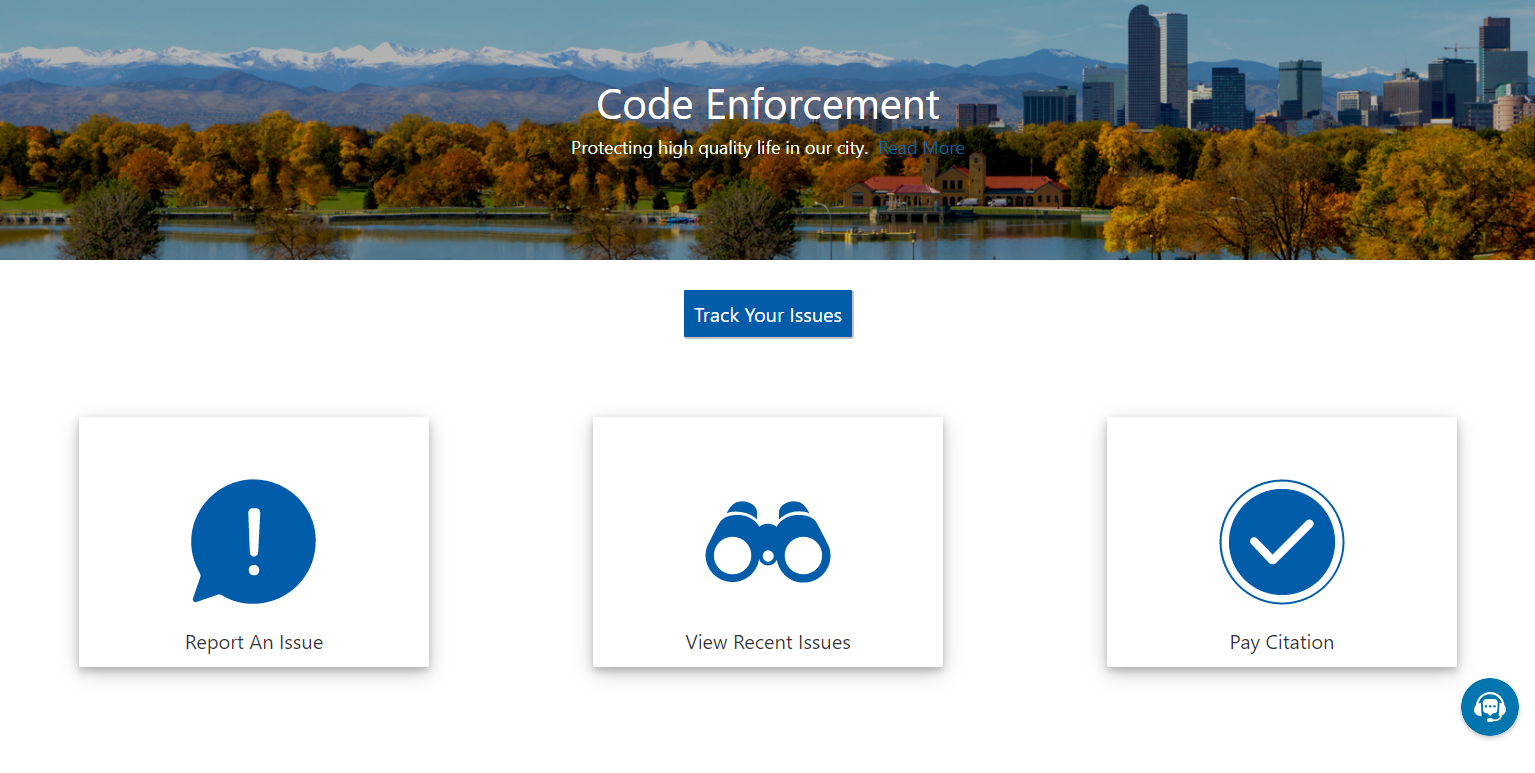Click the Code Enforcement page heading
Image resolution: width=1535 pixels, height=773 pixels.
(x=767, y=104)
